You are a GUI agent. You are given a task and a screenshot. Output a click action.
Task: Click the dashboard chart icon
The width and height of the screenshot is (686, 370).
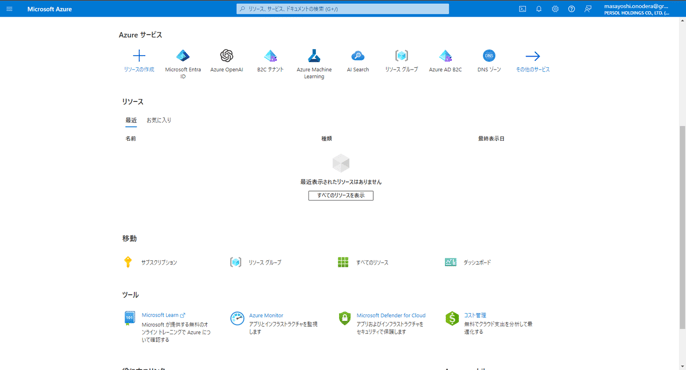451,262
